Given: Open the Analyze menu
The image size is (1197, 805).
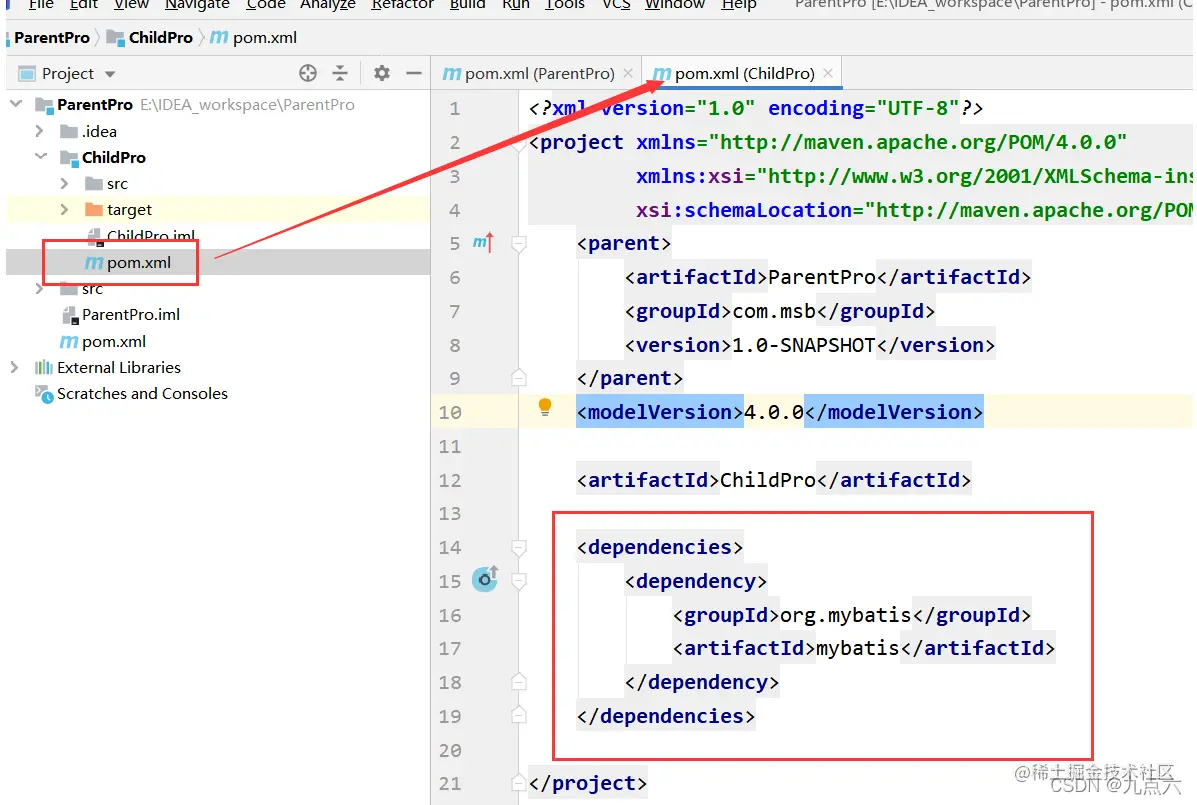Looking at the screenshot, I should click(x=327, y=4).
